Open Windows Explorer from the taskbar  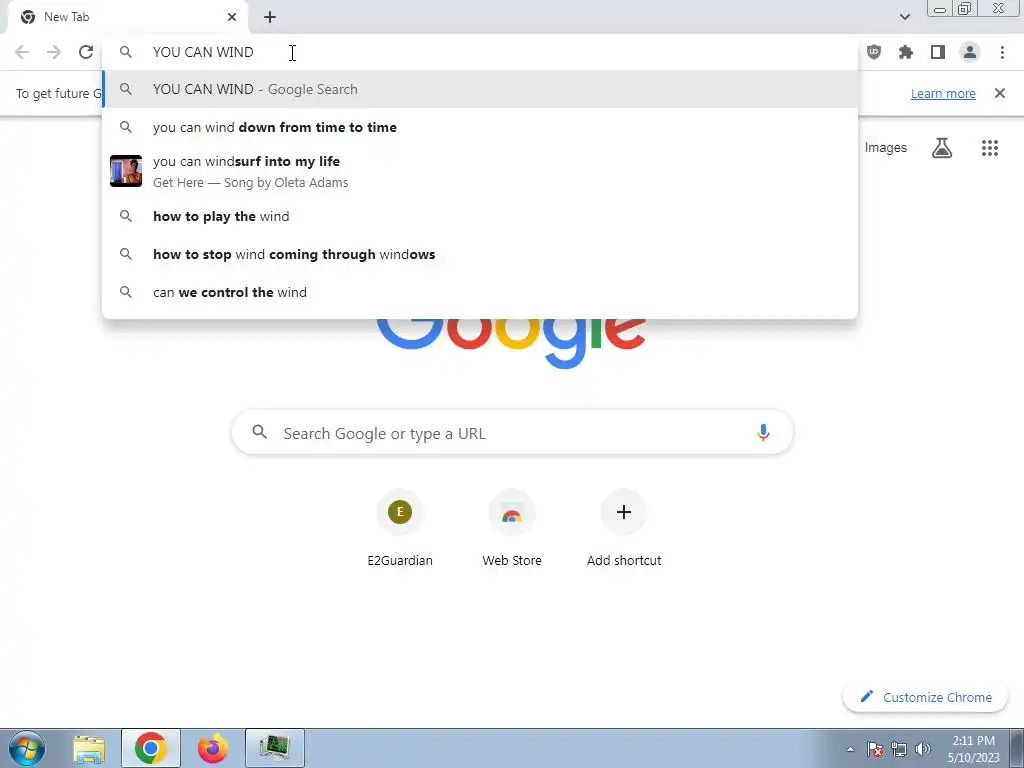coord(89,748)
